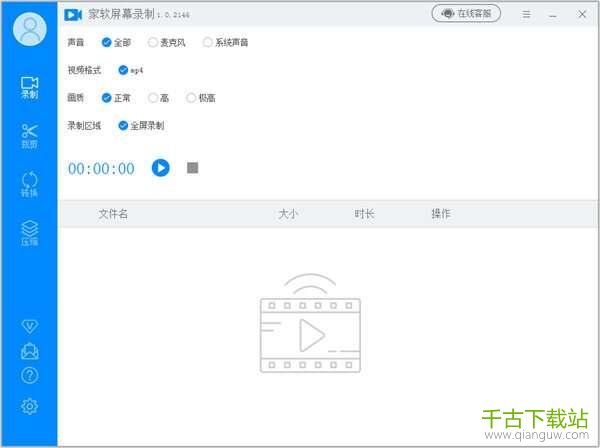Click the user avatar icon
The height and width of the screenshot is (448, 600).
[x=29, y=29]
